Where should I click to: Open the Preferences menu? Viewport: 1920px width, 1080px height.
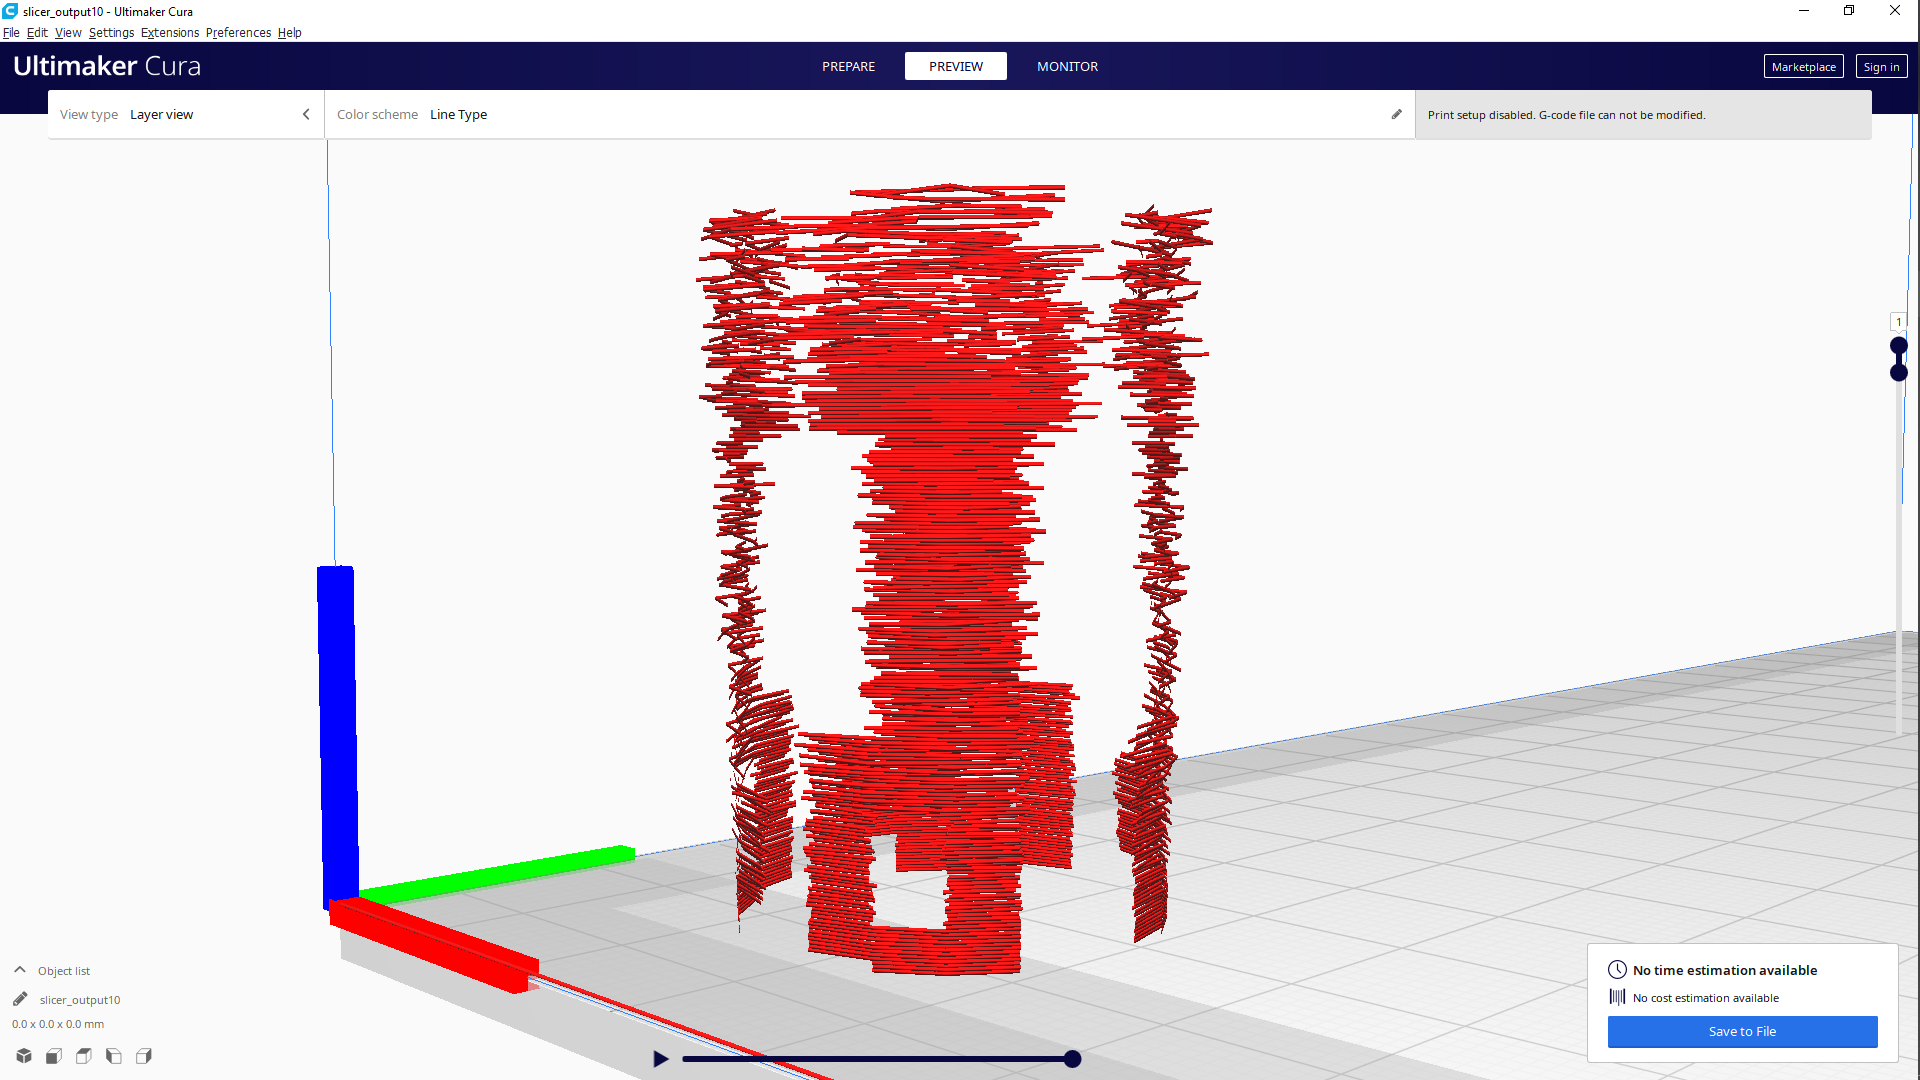[x=238, y=32]
